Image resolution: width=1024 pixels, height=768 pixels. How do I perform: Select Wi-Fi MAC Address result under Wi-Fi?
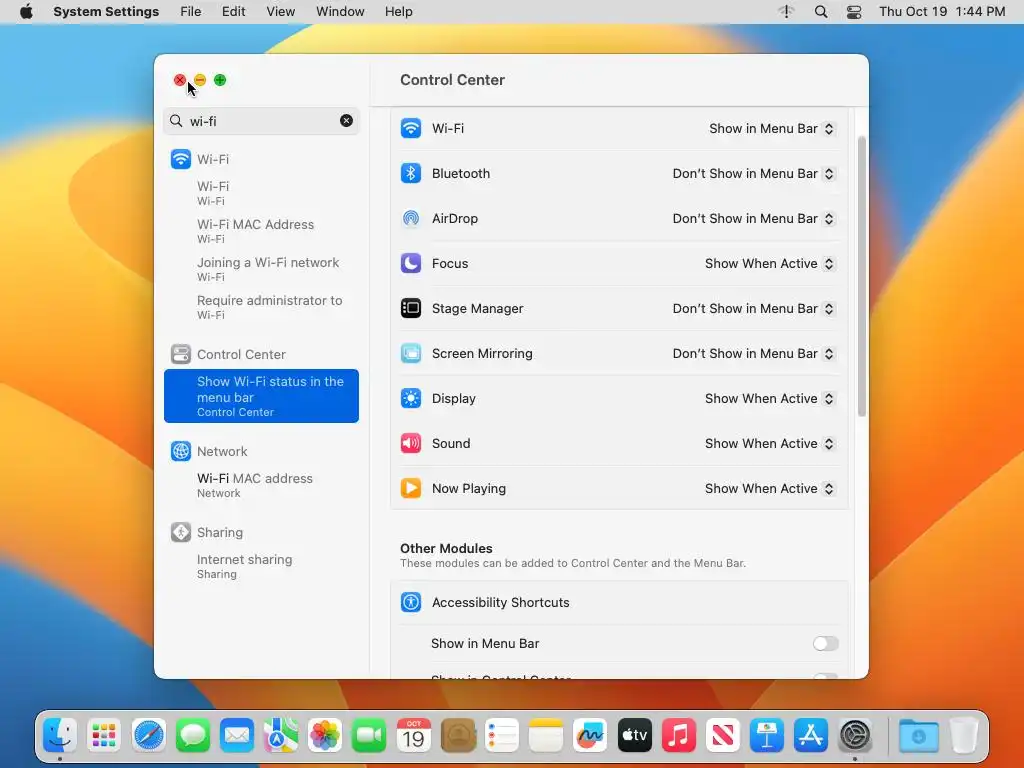[x=261, y=231]
